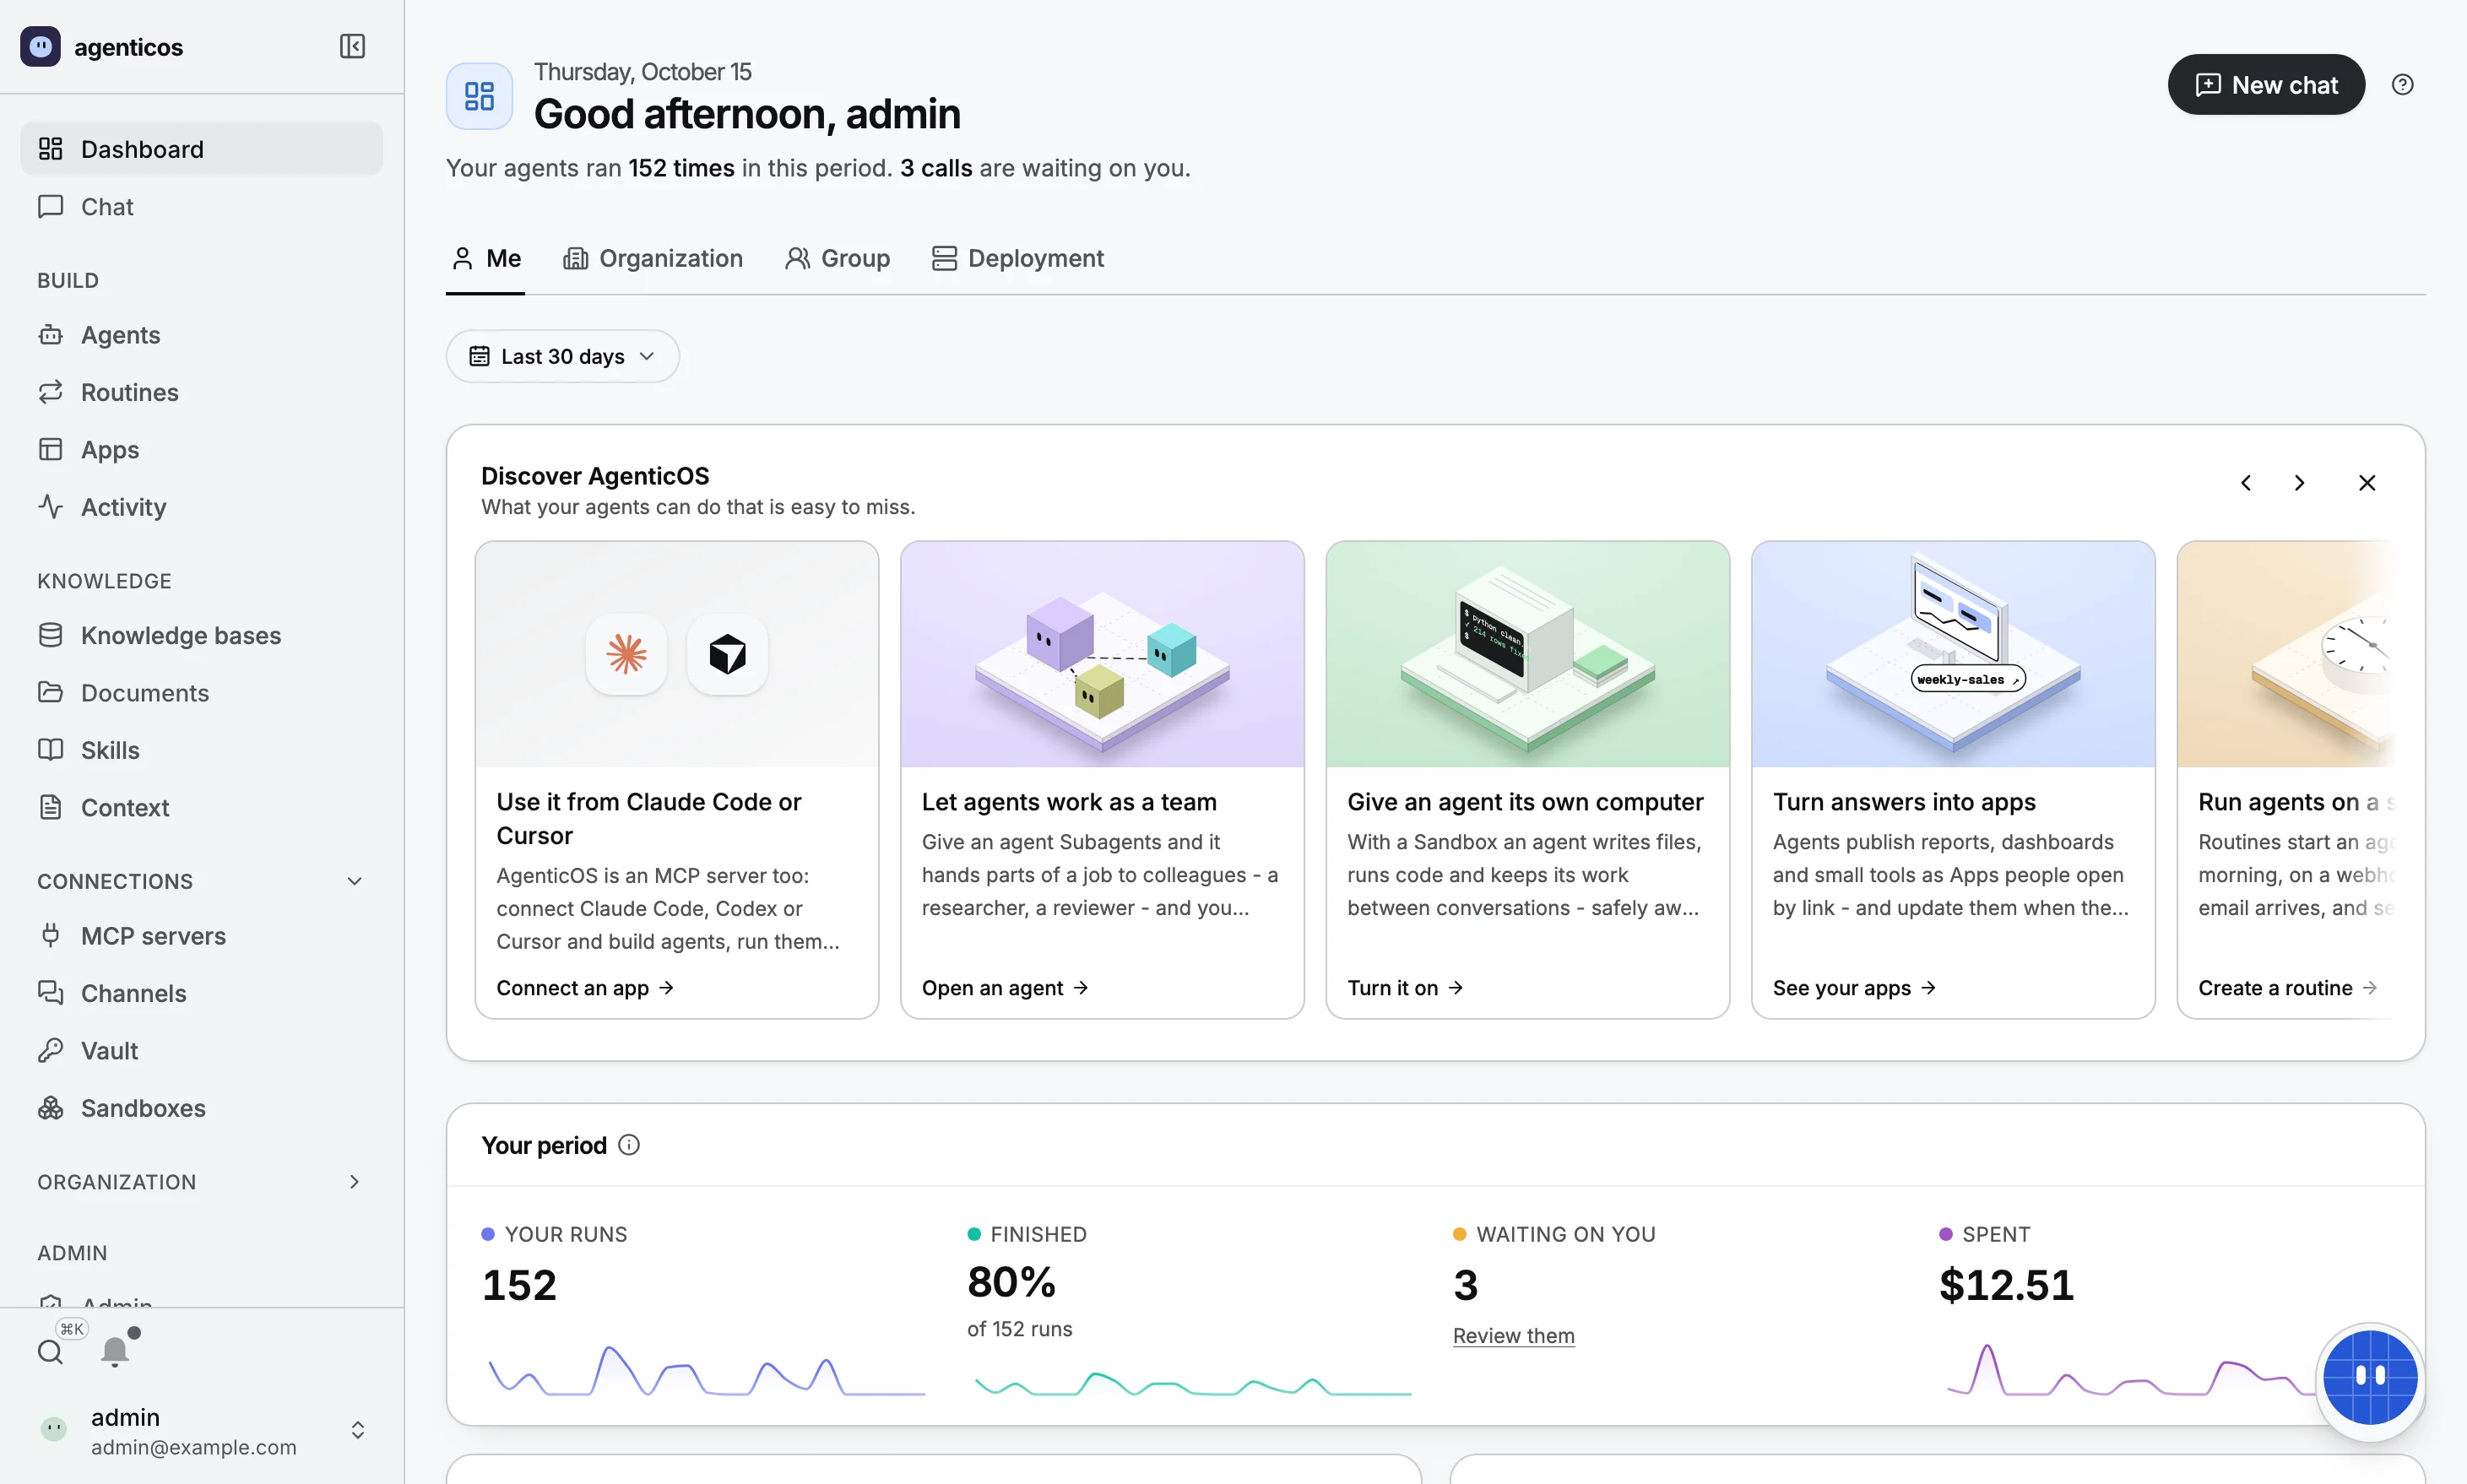Click the See your apps link

[x=1854, y=988]
